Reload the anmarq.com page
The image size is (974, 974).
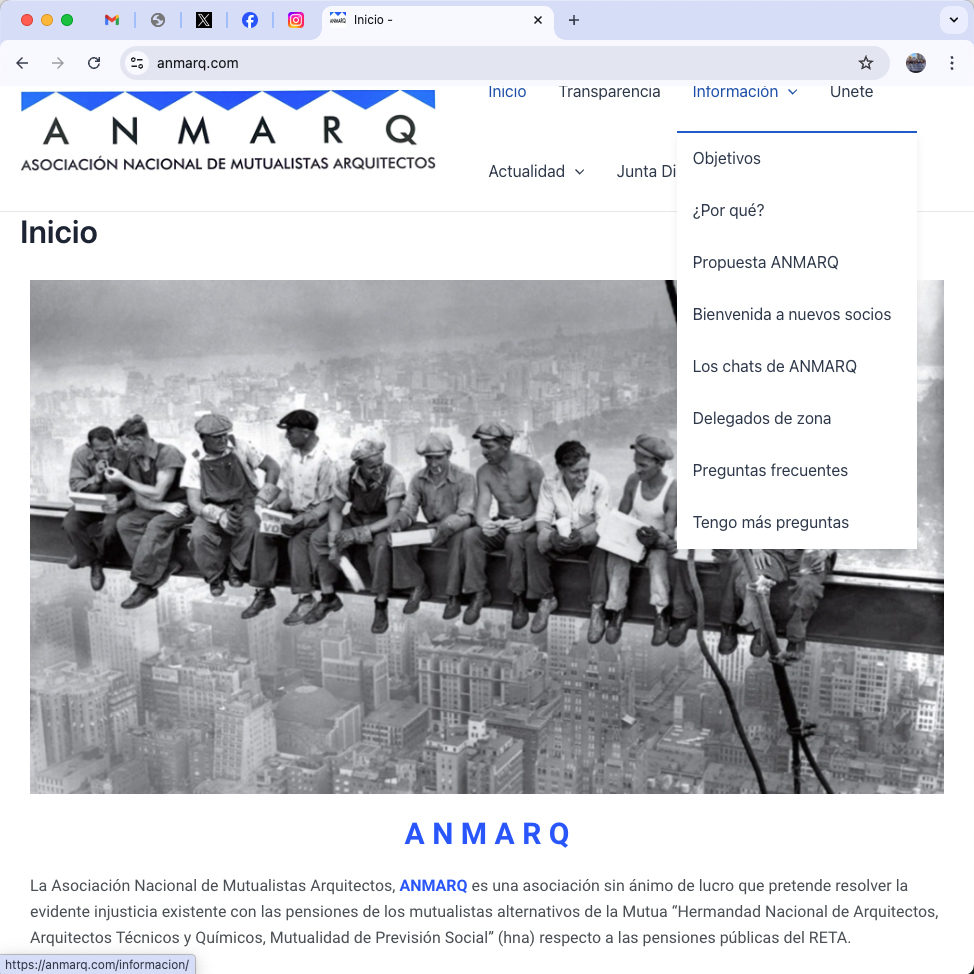pyautogui.click(x=94, y=63)
